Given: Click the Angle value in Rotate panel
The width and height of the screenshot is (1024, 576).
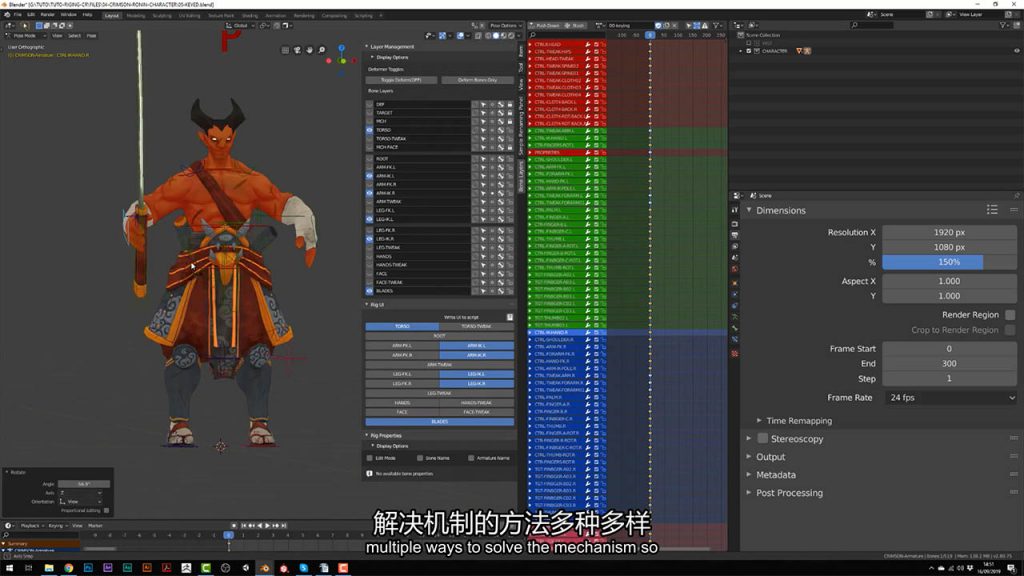Looking at the screenshot, I should (x=84, y=484).
